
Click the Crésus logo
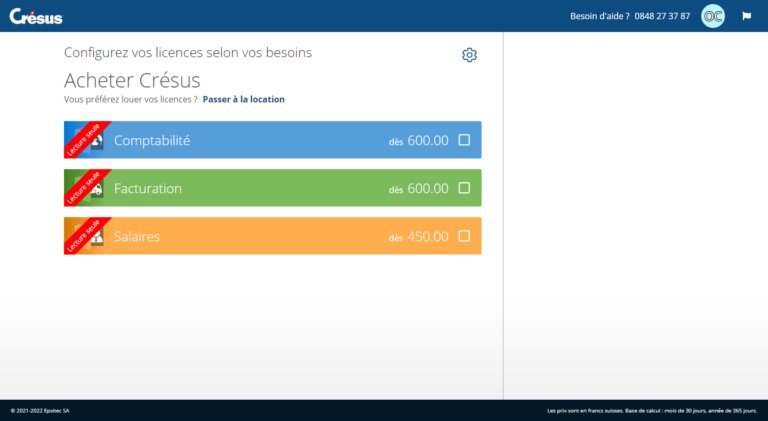[x=36, y=17]
